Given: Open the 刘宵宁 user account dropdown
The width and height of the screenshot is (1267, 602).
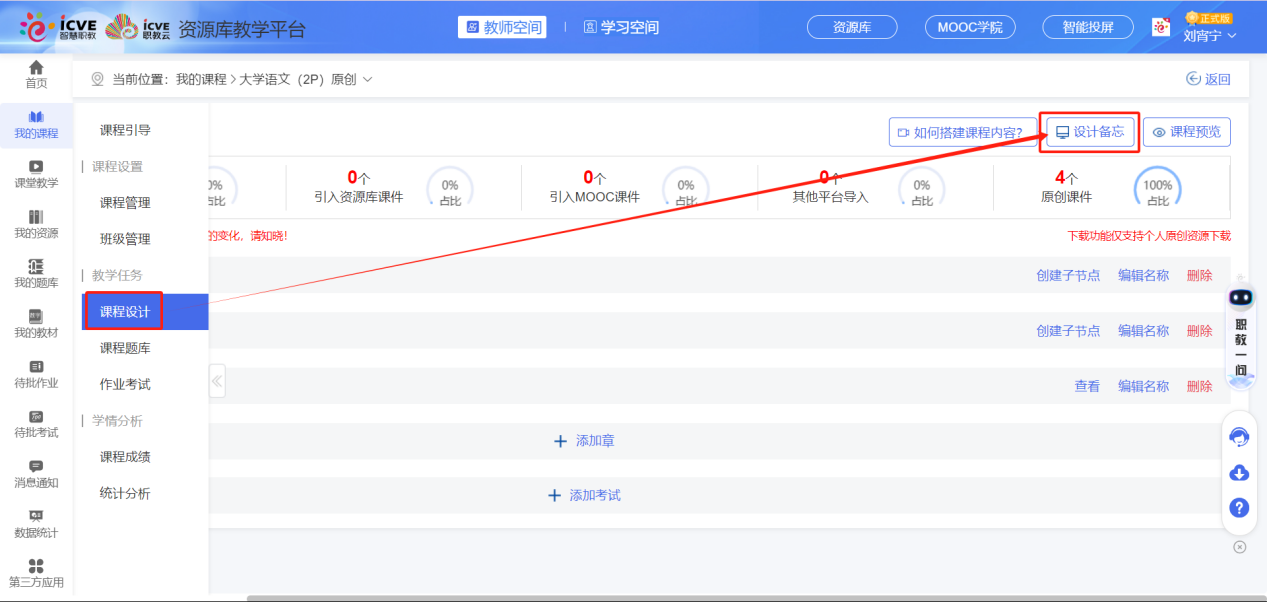Looking at the screenshot, I should (1210, 36).
